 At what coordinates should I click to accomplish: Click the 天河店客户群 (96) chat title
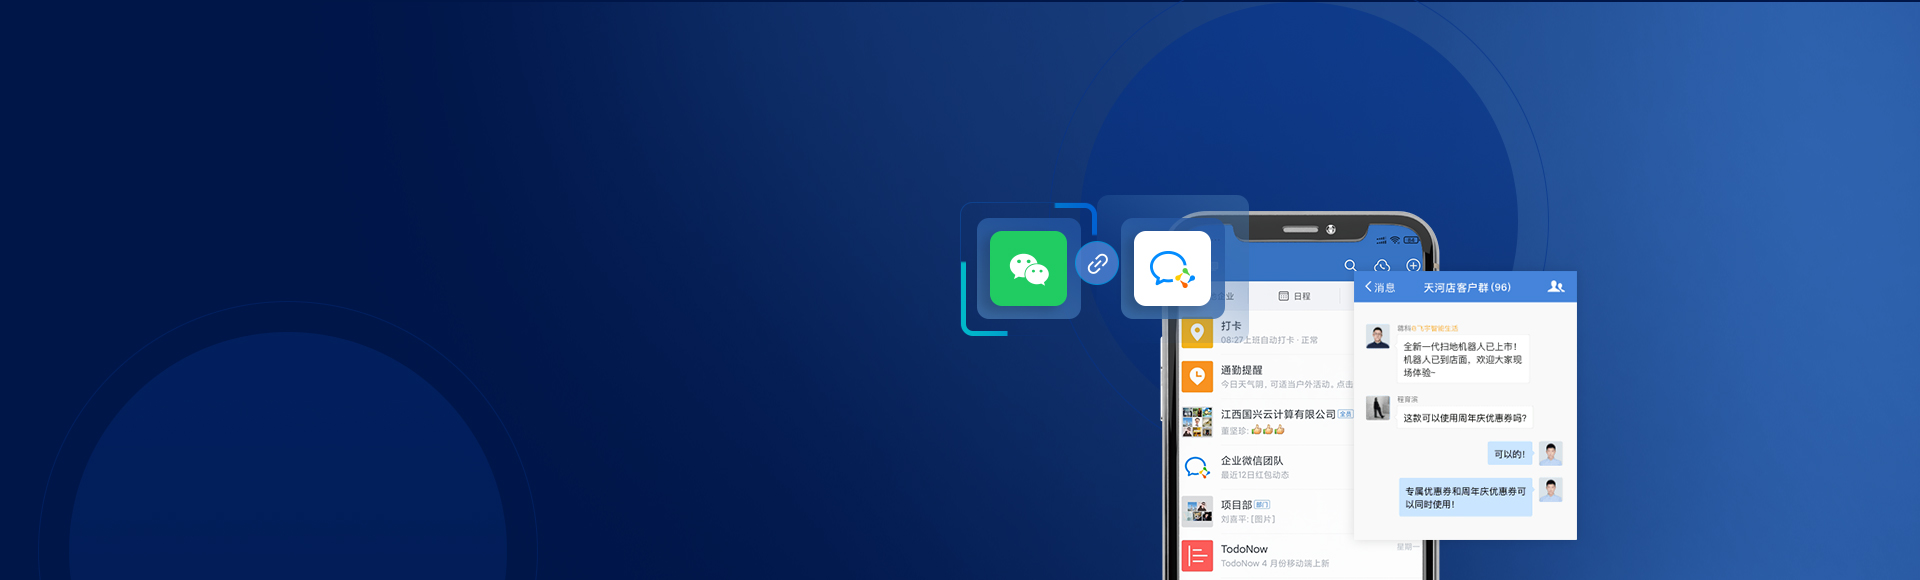pos(1467,288)
